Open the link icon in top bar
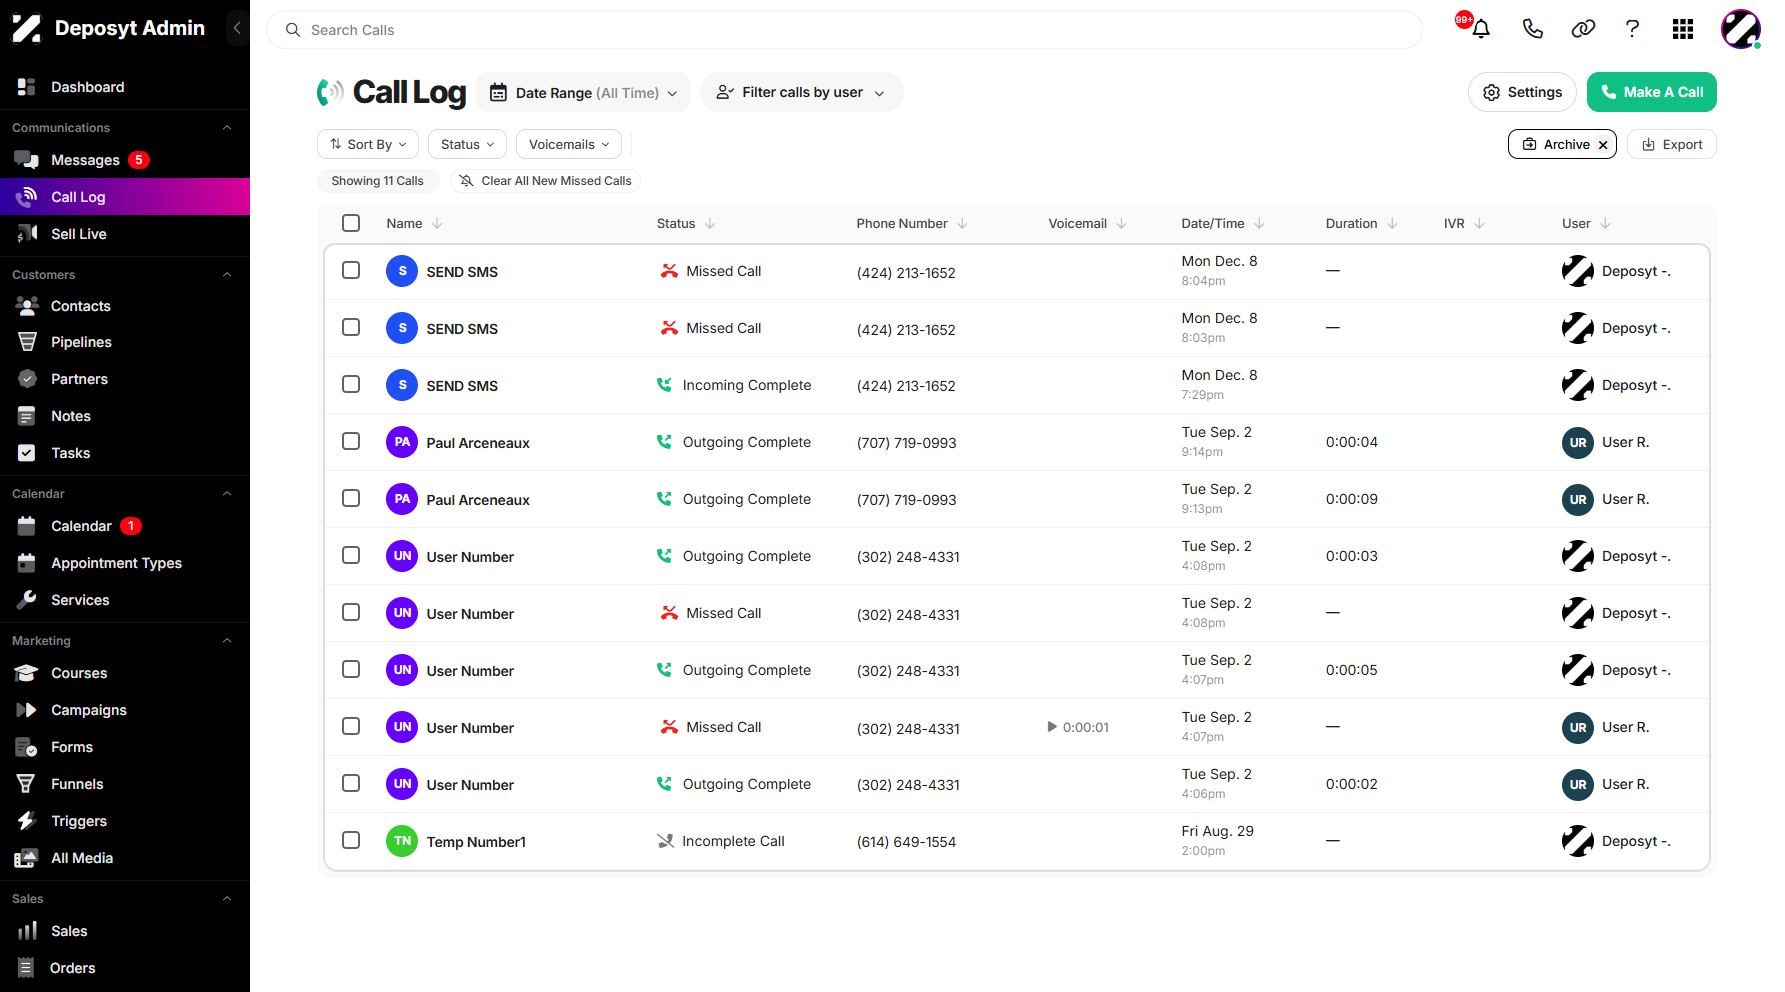The width and height of the screenshot is (1785, 992). pos(1583,29)
